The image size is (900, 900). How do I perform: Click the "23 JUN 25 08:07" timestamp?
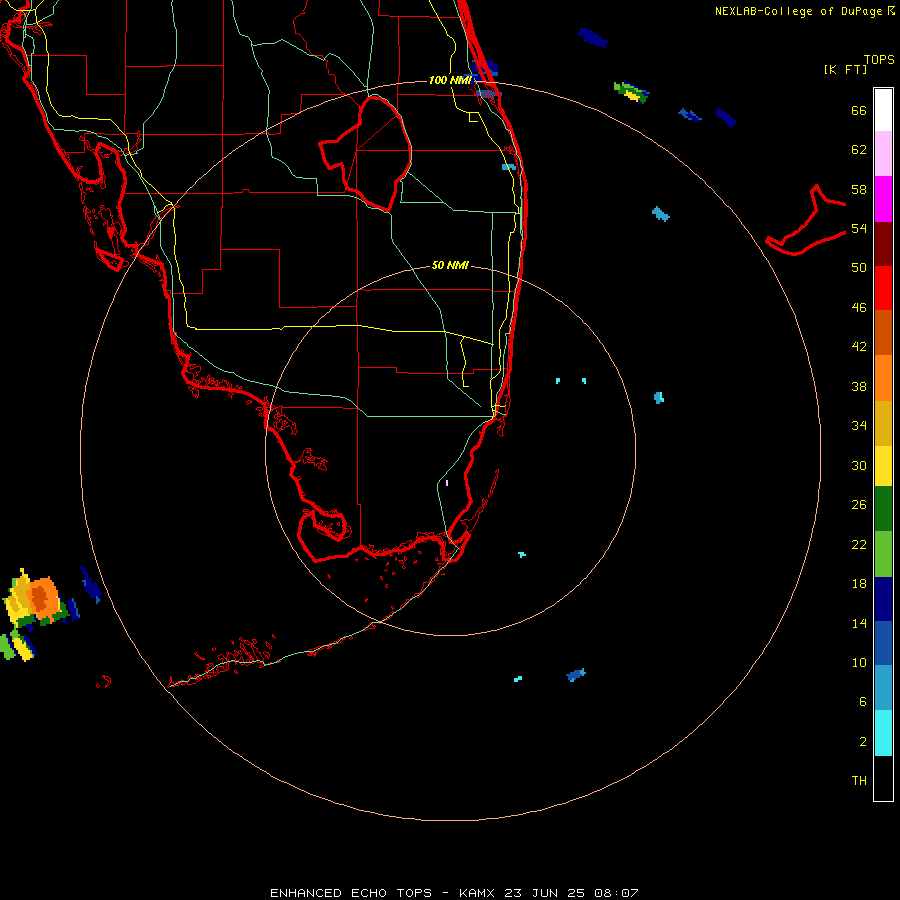pyautogui.click(x=571, y=893)
